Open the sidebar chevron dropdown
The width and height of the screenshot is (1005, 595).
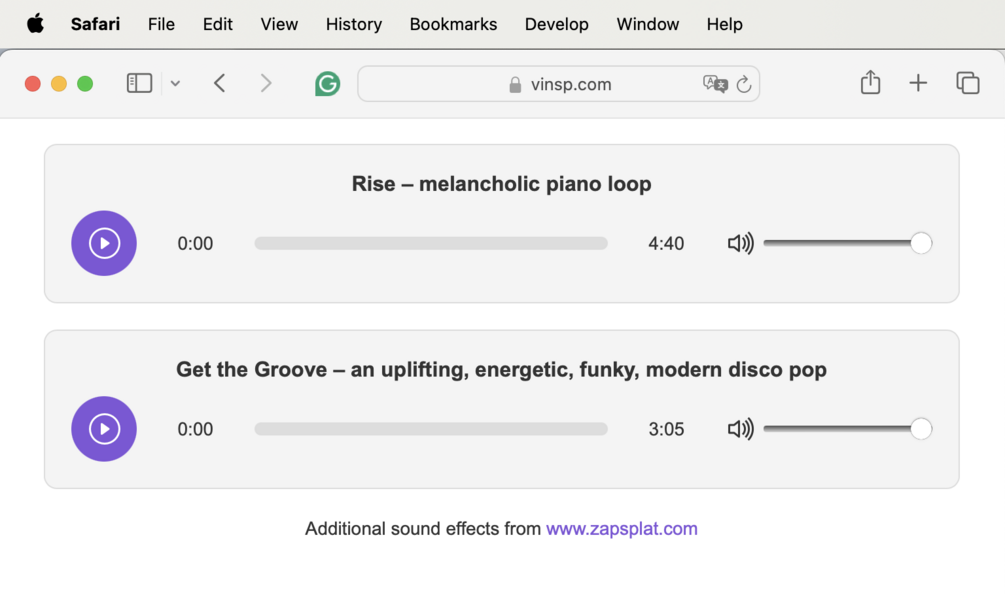coord(175,83)
